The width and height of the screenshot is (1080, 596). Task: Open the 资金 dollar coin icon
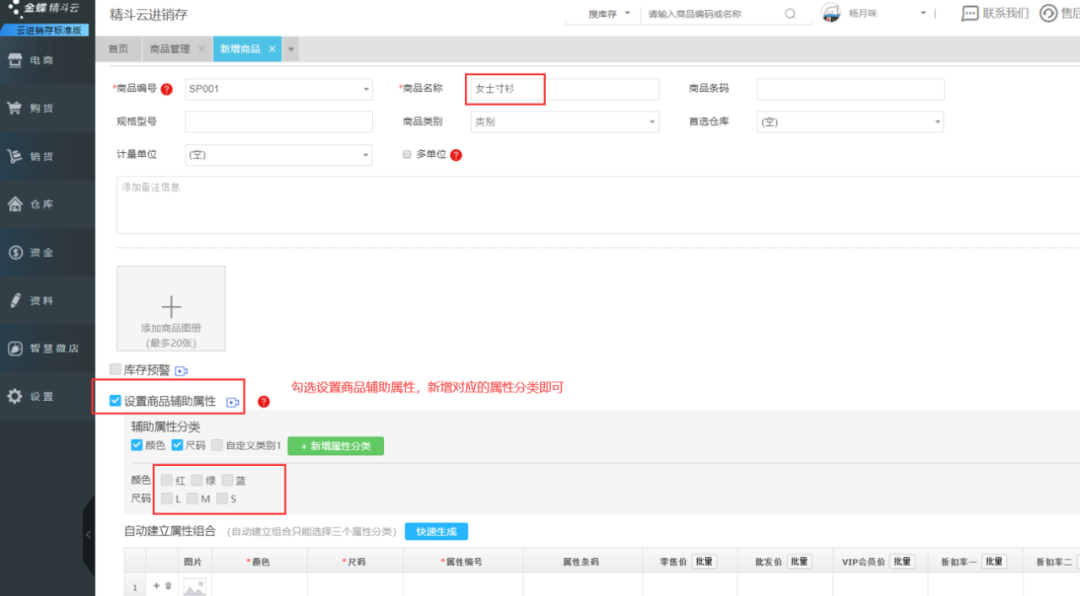click(x=15, y=252)
